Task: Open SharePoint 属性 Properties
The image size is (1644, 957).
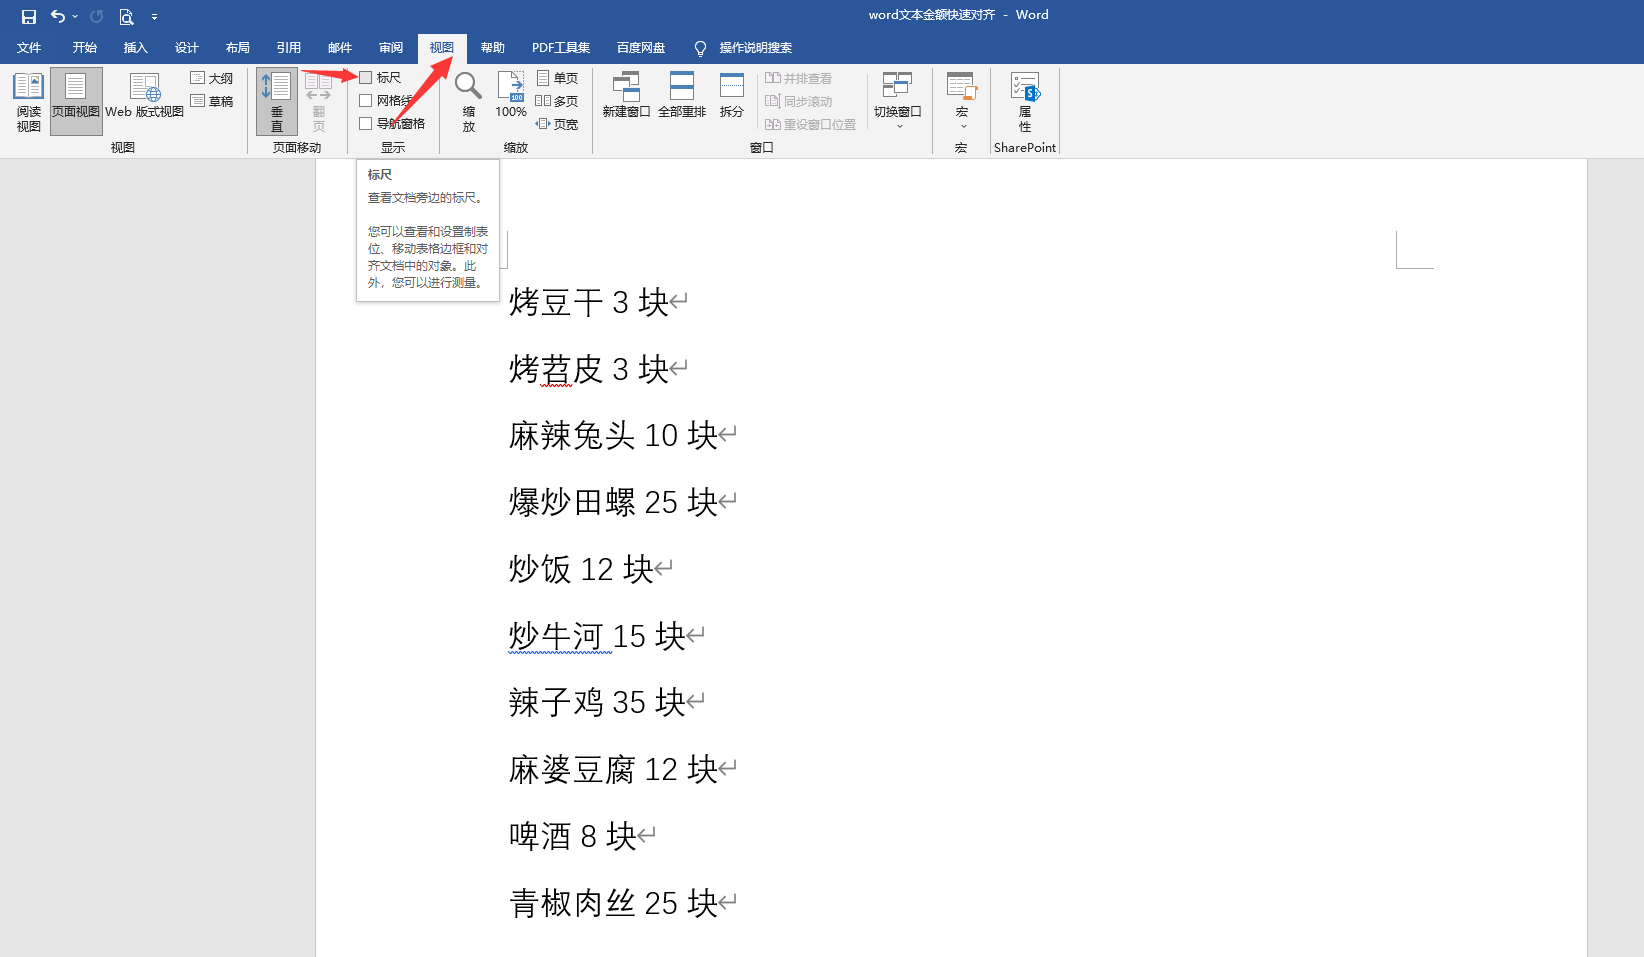Action: tap(1025, 101)
